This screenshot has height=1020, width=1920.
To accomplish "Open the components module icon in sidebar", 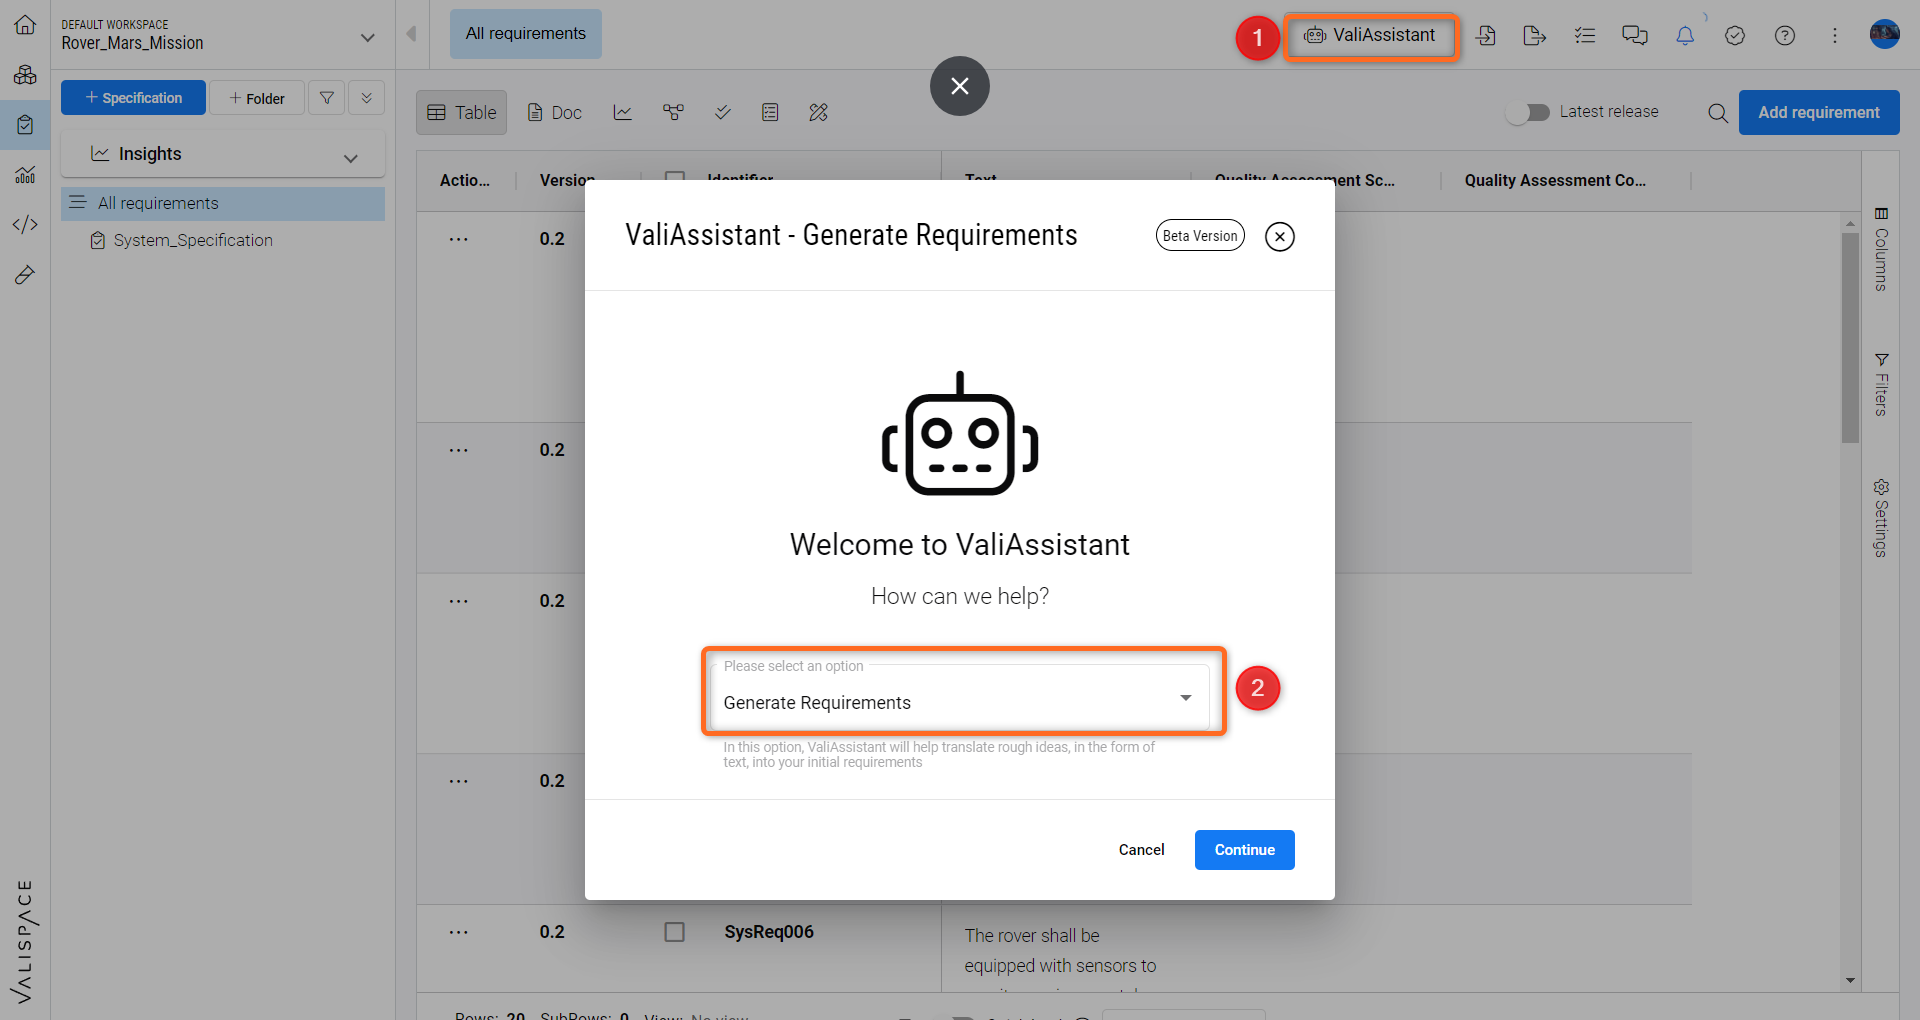I will (x=25, y=75).
